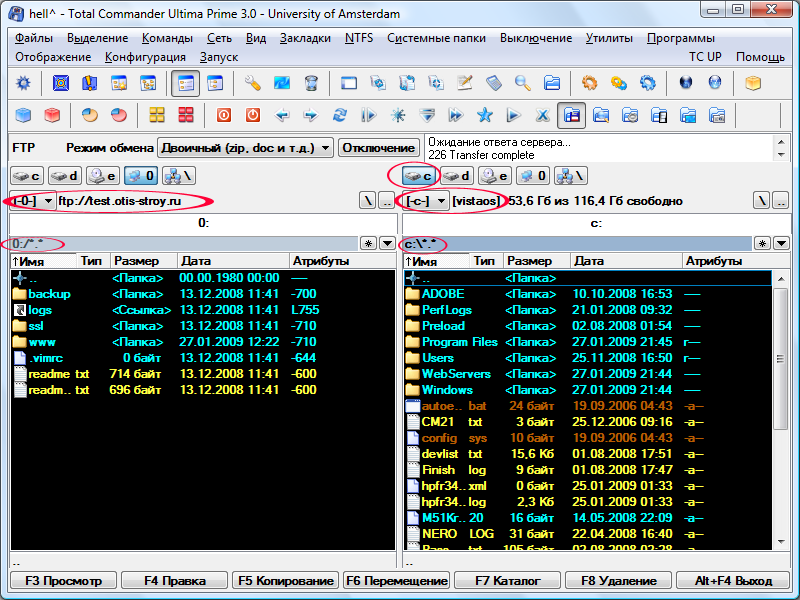Select network neighborhood button in right drive bar
This screenshot has width=800, height=600.
(571, 176)
